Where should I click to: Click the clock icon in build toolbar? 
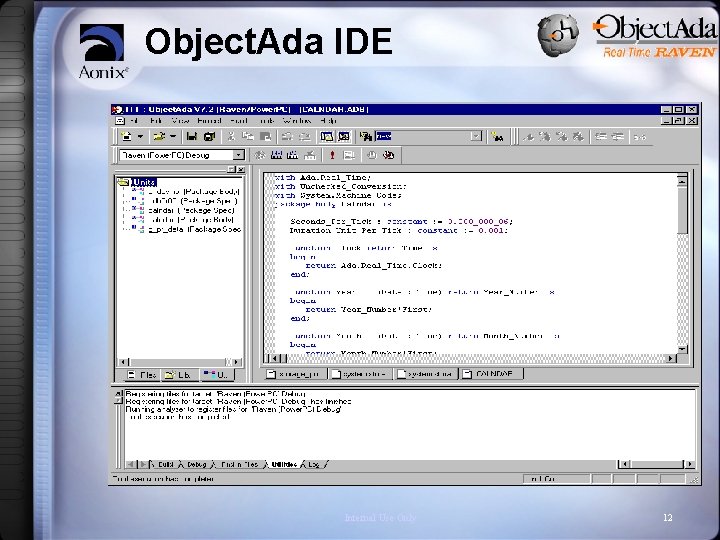371,155
